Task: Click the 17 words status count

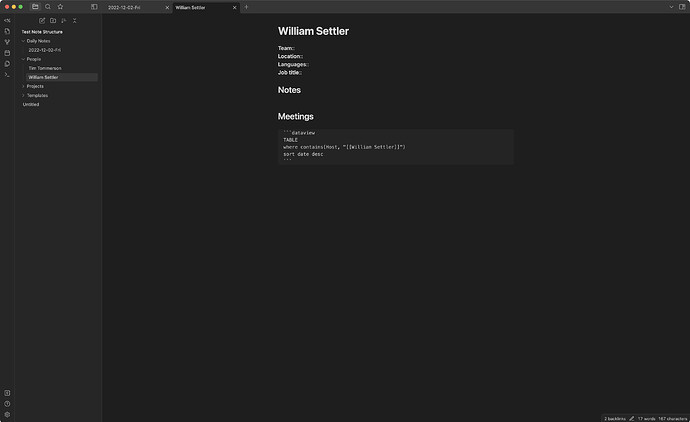Action: tap(646, 418)
